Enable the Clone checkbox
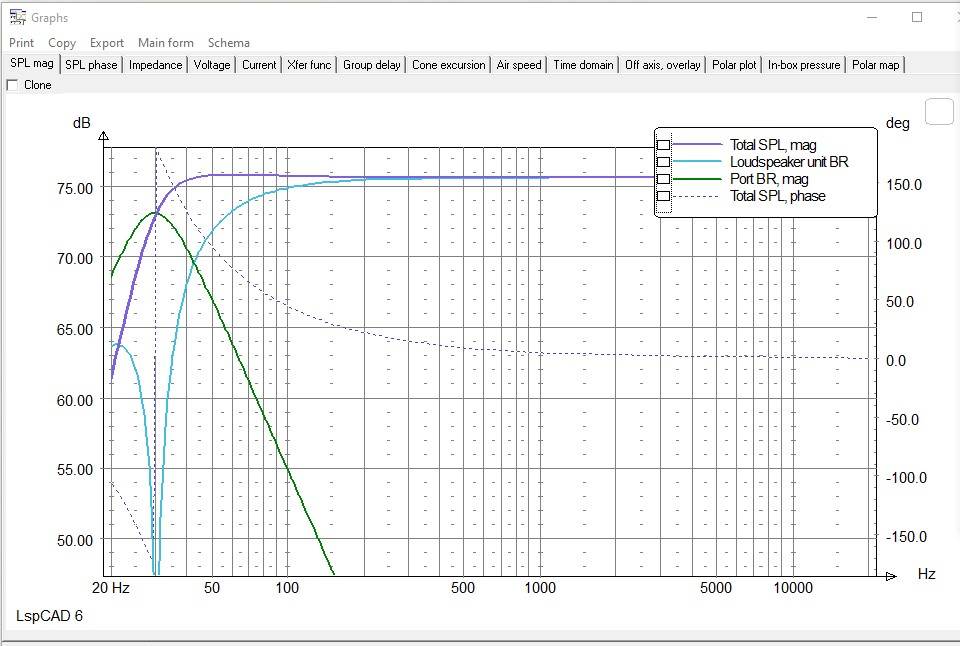The image size is (960, 646). (x=13, y=85)
